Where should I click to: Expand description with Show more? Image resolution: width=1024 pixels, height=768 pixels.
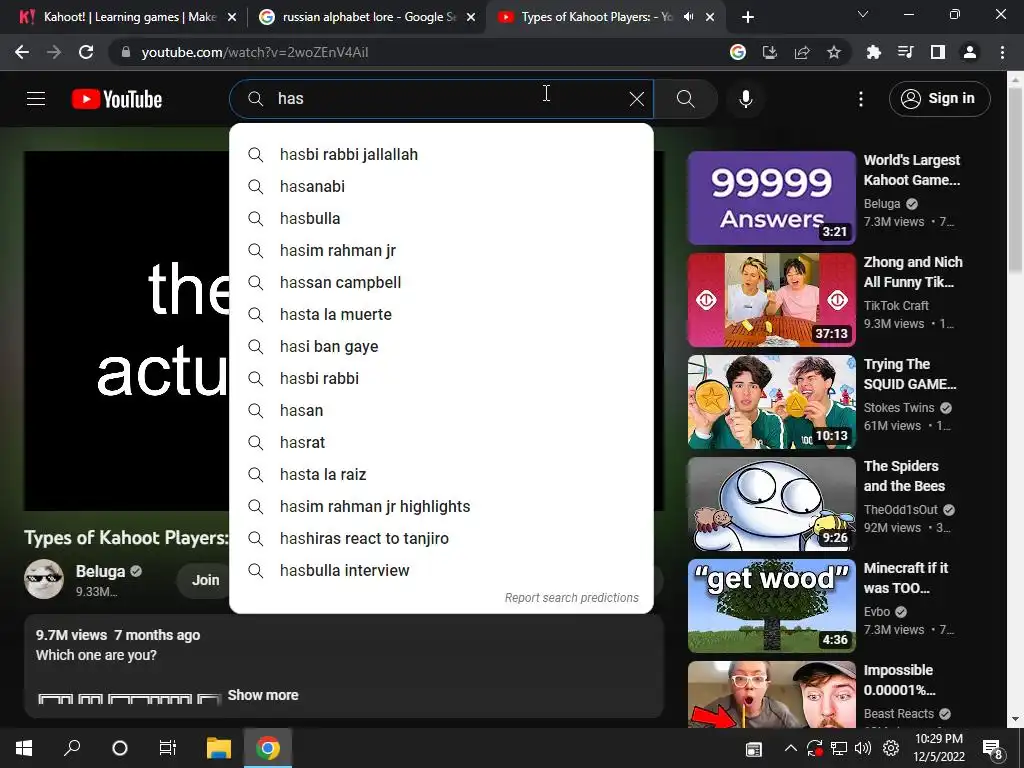[263, 695]
